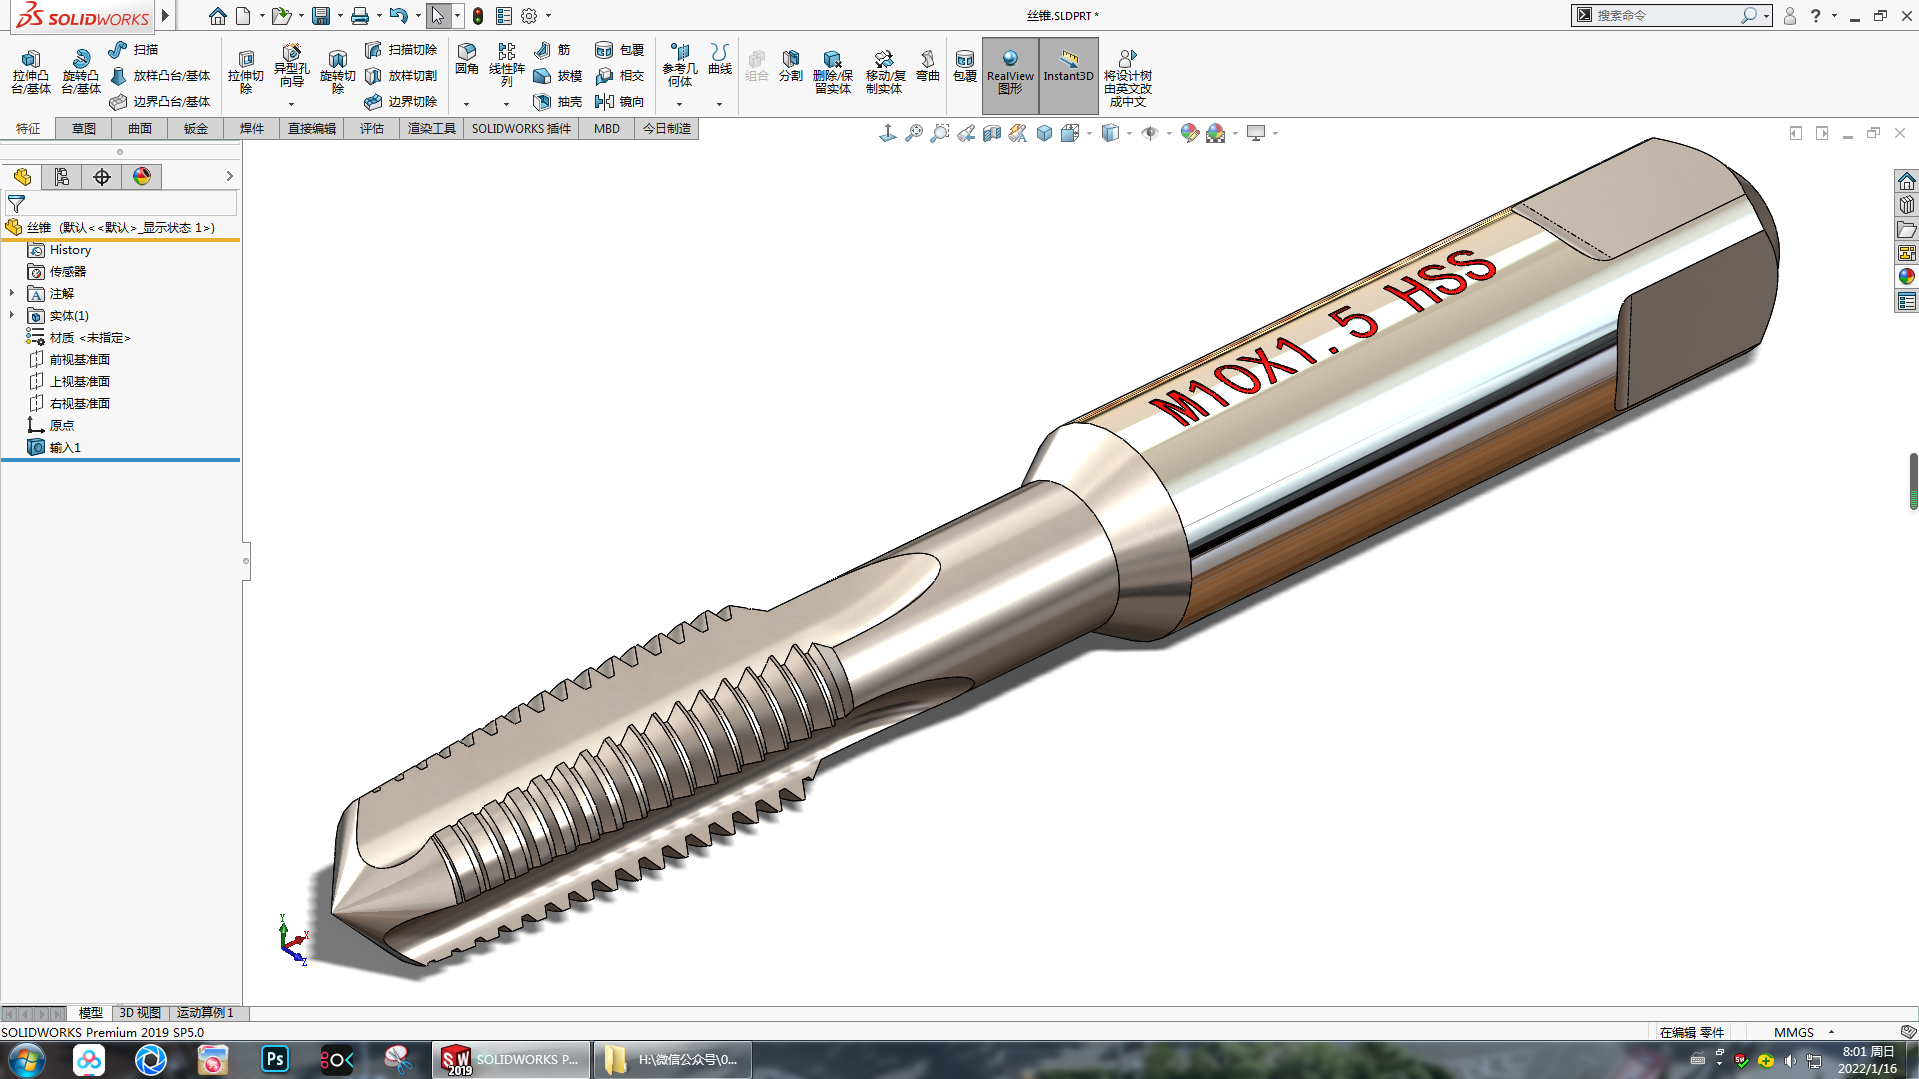Click the 搜索命令 search field
Screen dimensions: 1919x1079
pyautogui.click(x=1664, y=15)
